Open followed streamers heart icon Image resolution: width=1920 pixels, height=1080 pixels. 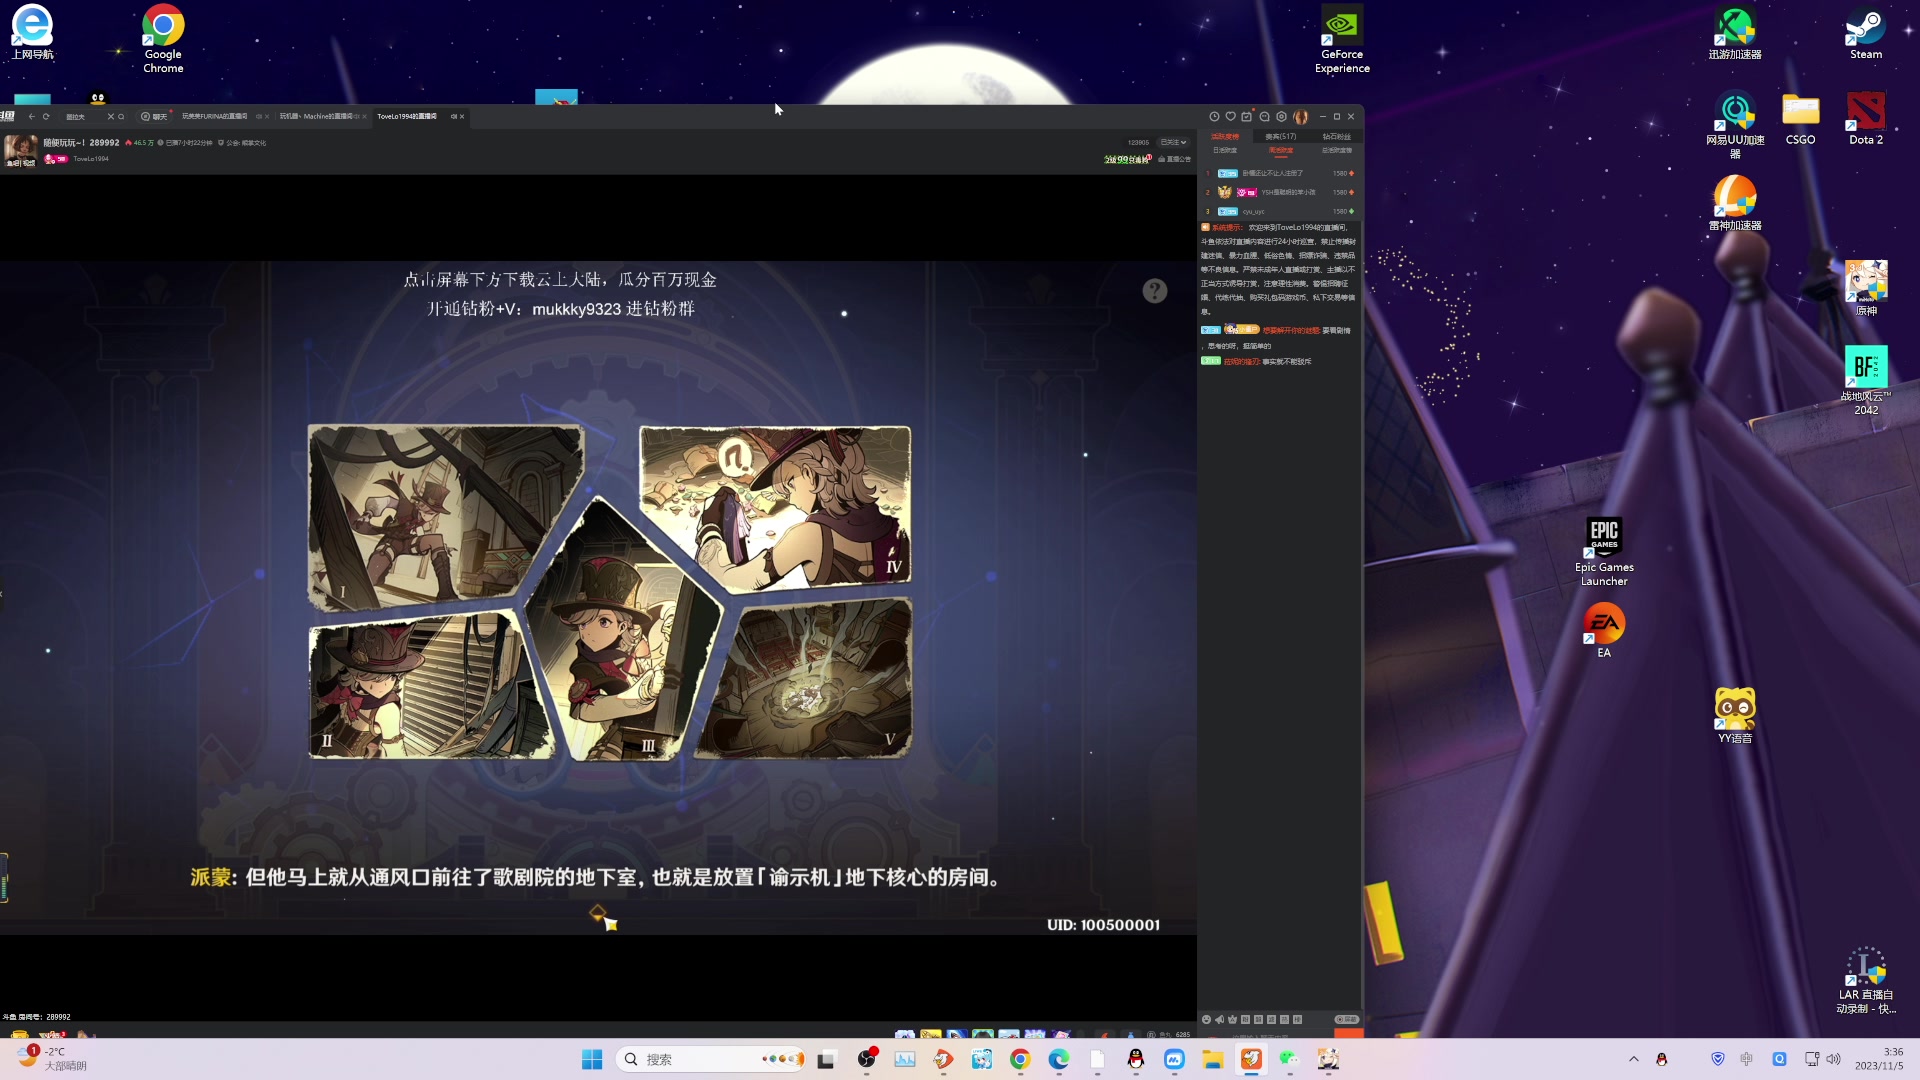pos(1230,116)
